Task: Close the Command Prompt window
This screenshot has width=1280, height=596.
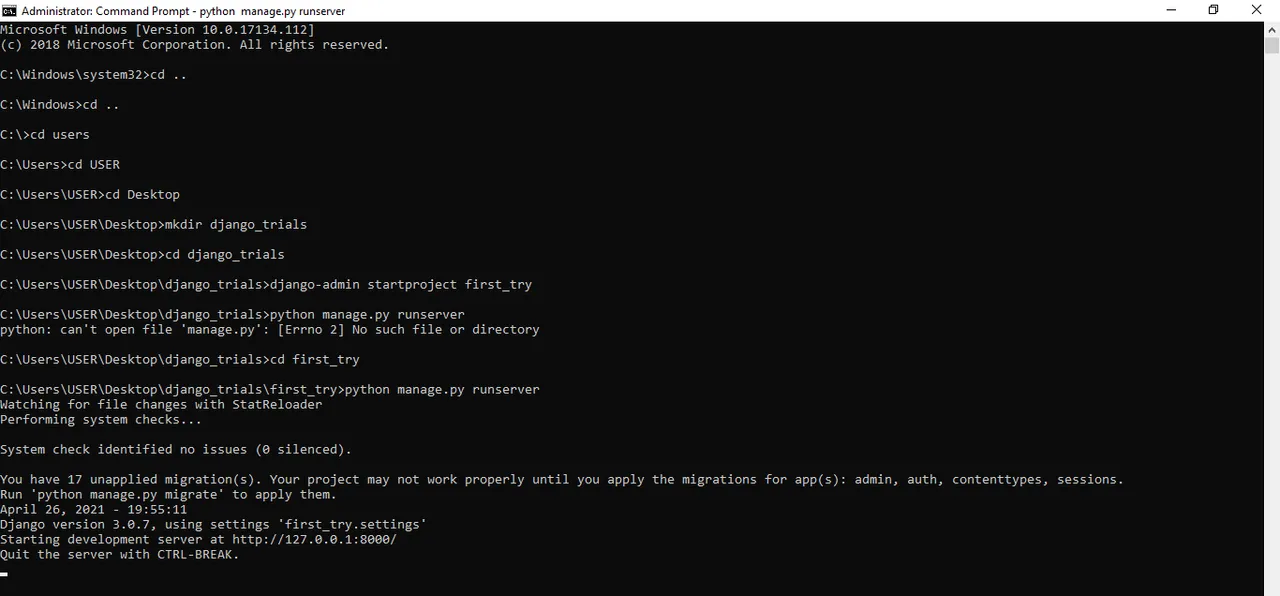Action: coord(1256,10)
